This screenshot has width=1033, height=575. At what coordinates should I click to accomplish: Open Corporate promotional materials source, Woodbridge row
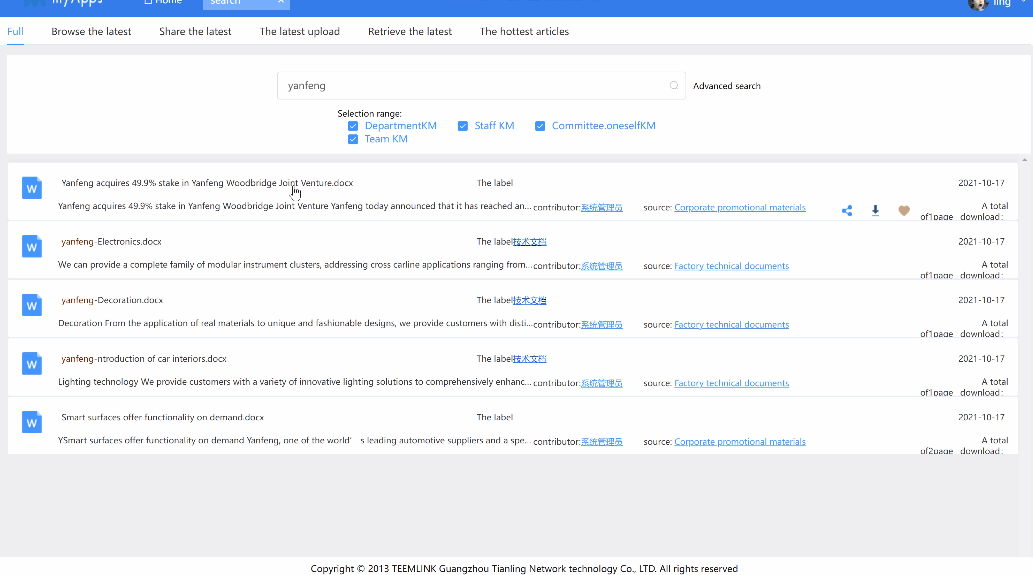point(740,207)
